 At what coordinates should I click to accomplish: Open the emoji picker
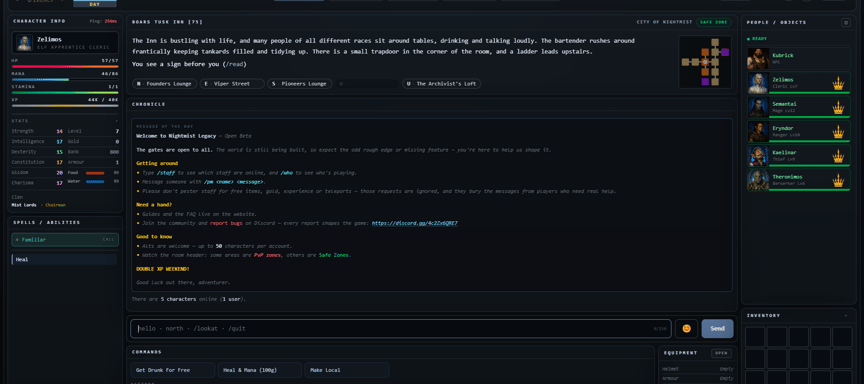(x=686, y=328)
